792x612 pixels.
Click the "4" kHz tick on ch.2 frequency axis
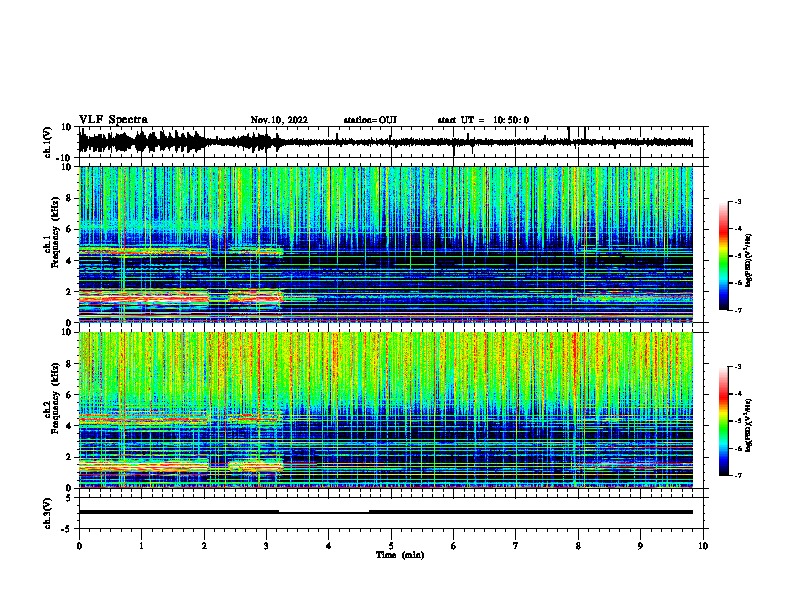(70, 426)
